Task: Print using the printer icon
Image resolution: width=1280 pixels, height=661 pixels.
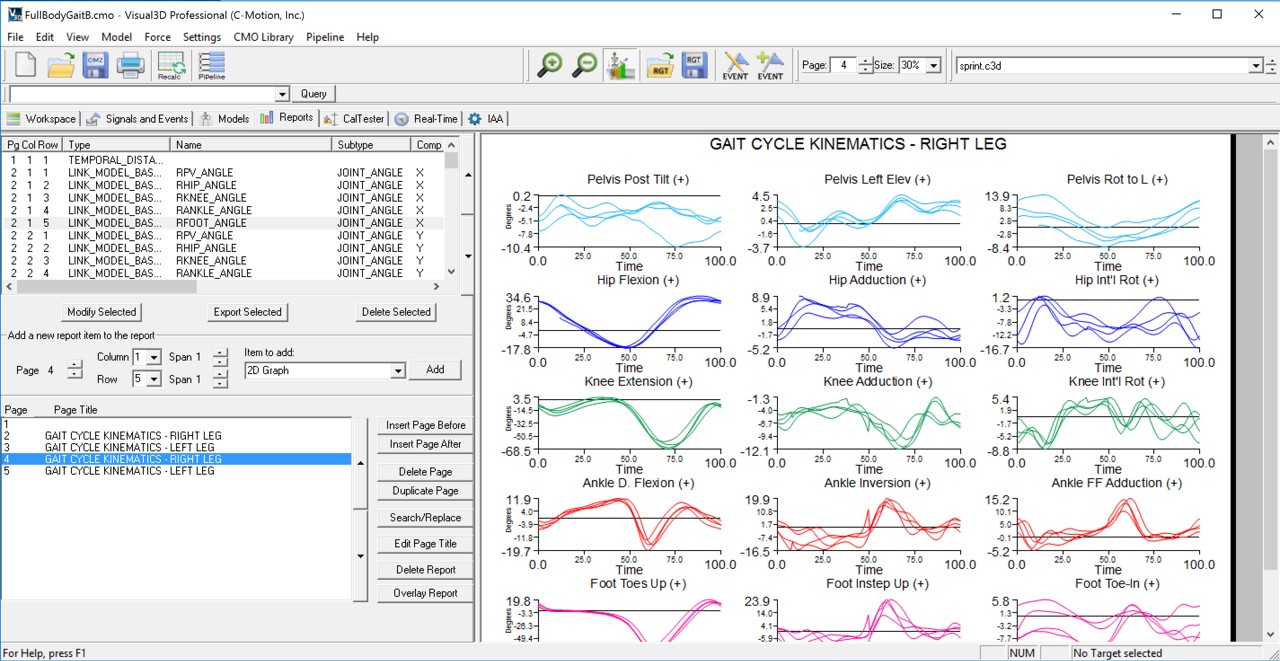Action: coord(131,65)
